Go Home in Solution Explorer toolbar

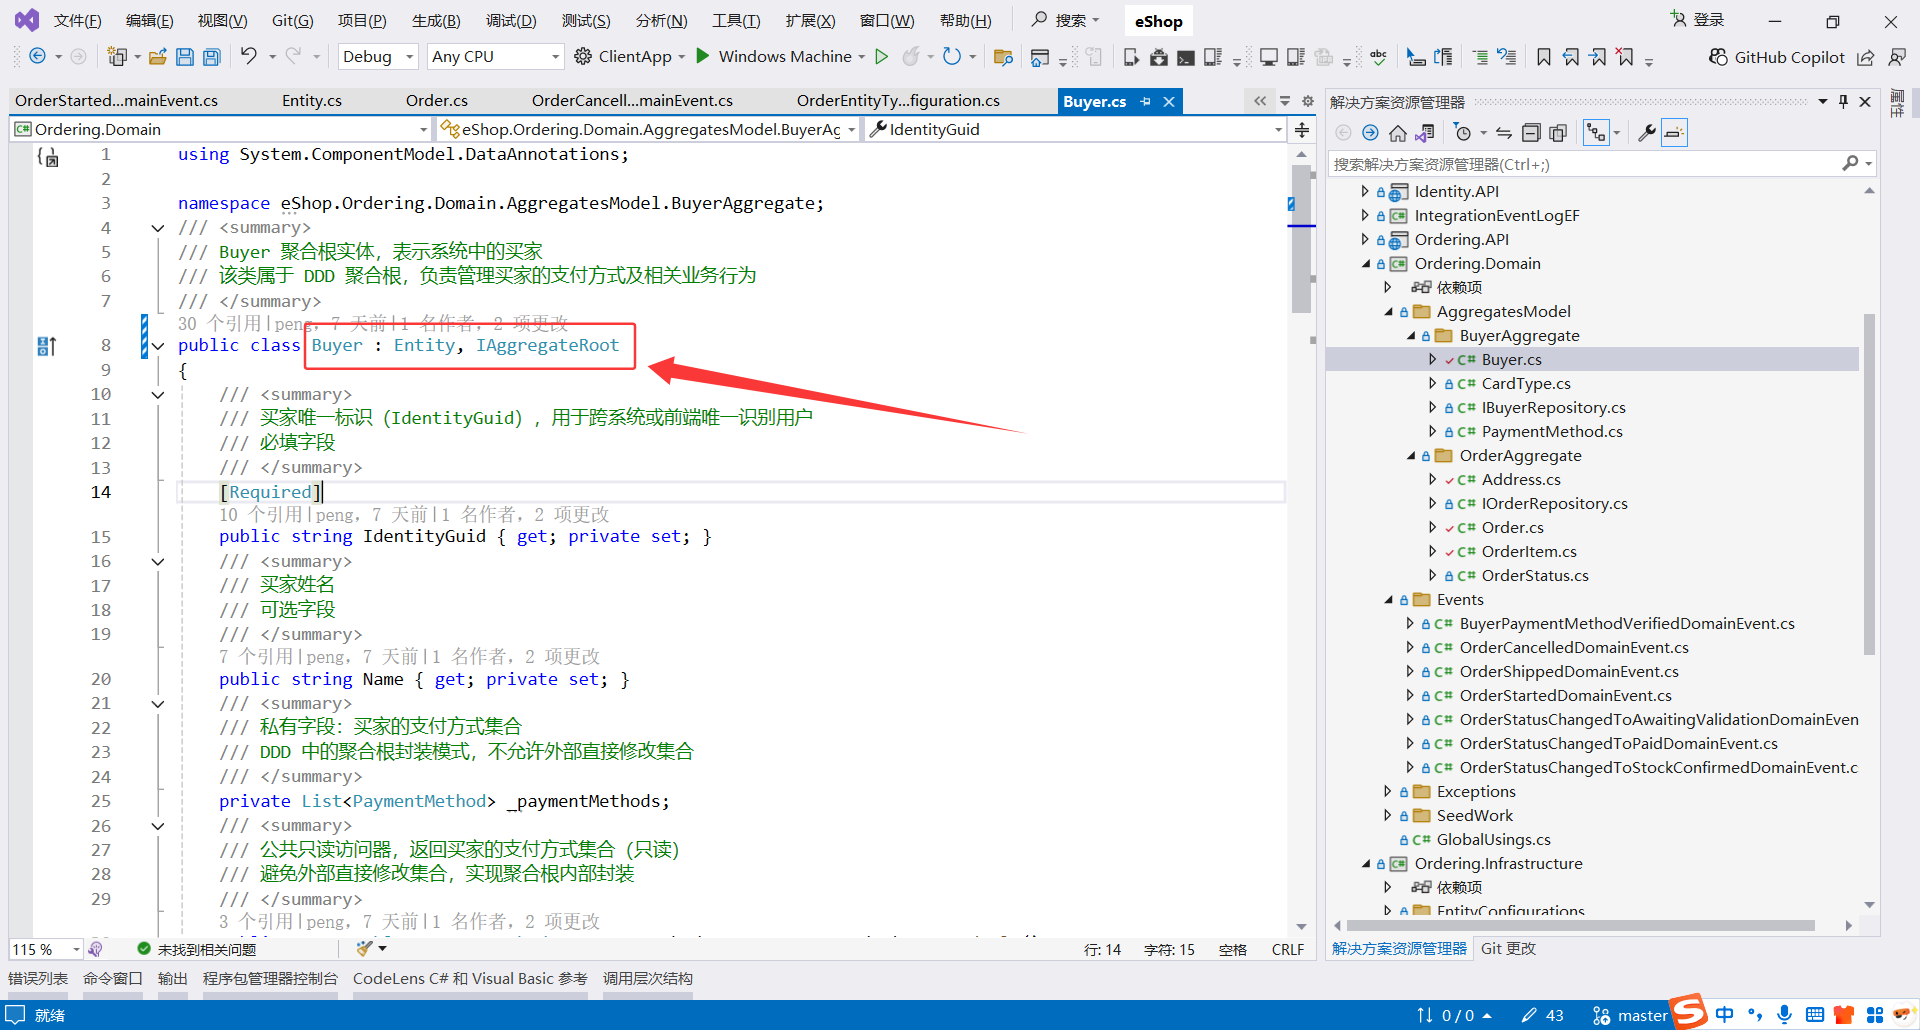click(1398, 133)
